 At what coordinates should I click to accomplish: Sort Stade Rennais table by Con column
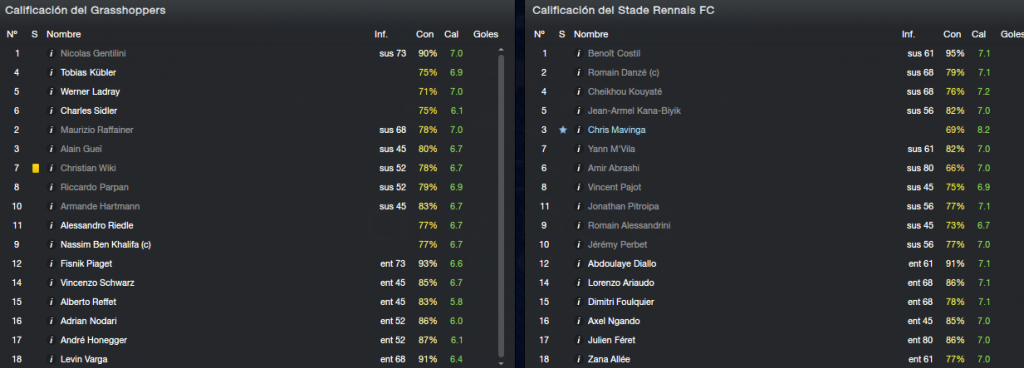(x=952, y=34)
